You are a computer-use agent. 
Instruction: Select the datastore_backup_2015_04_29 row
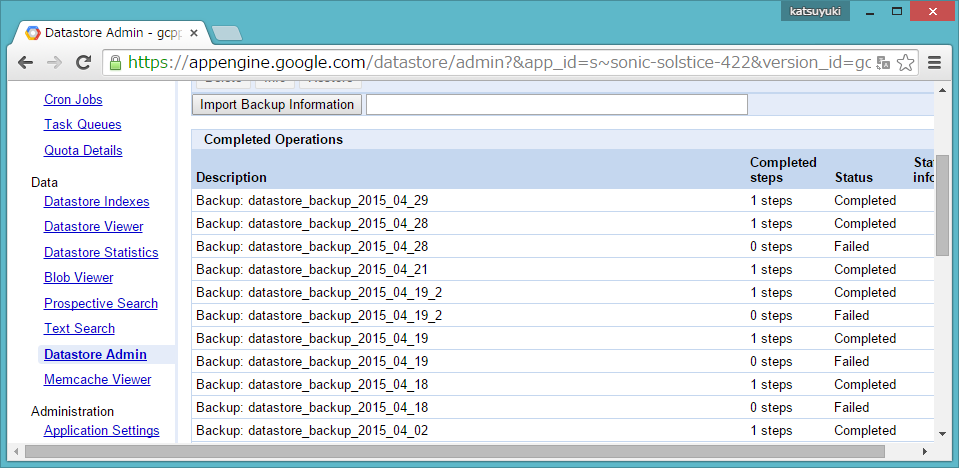(x=563, y=201)
